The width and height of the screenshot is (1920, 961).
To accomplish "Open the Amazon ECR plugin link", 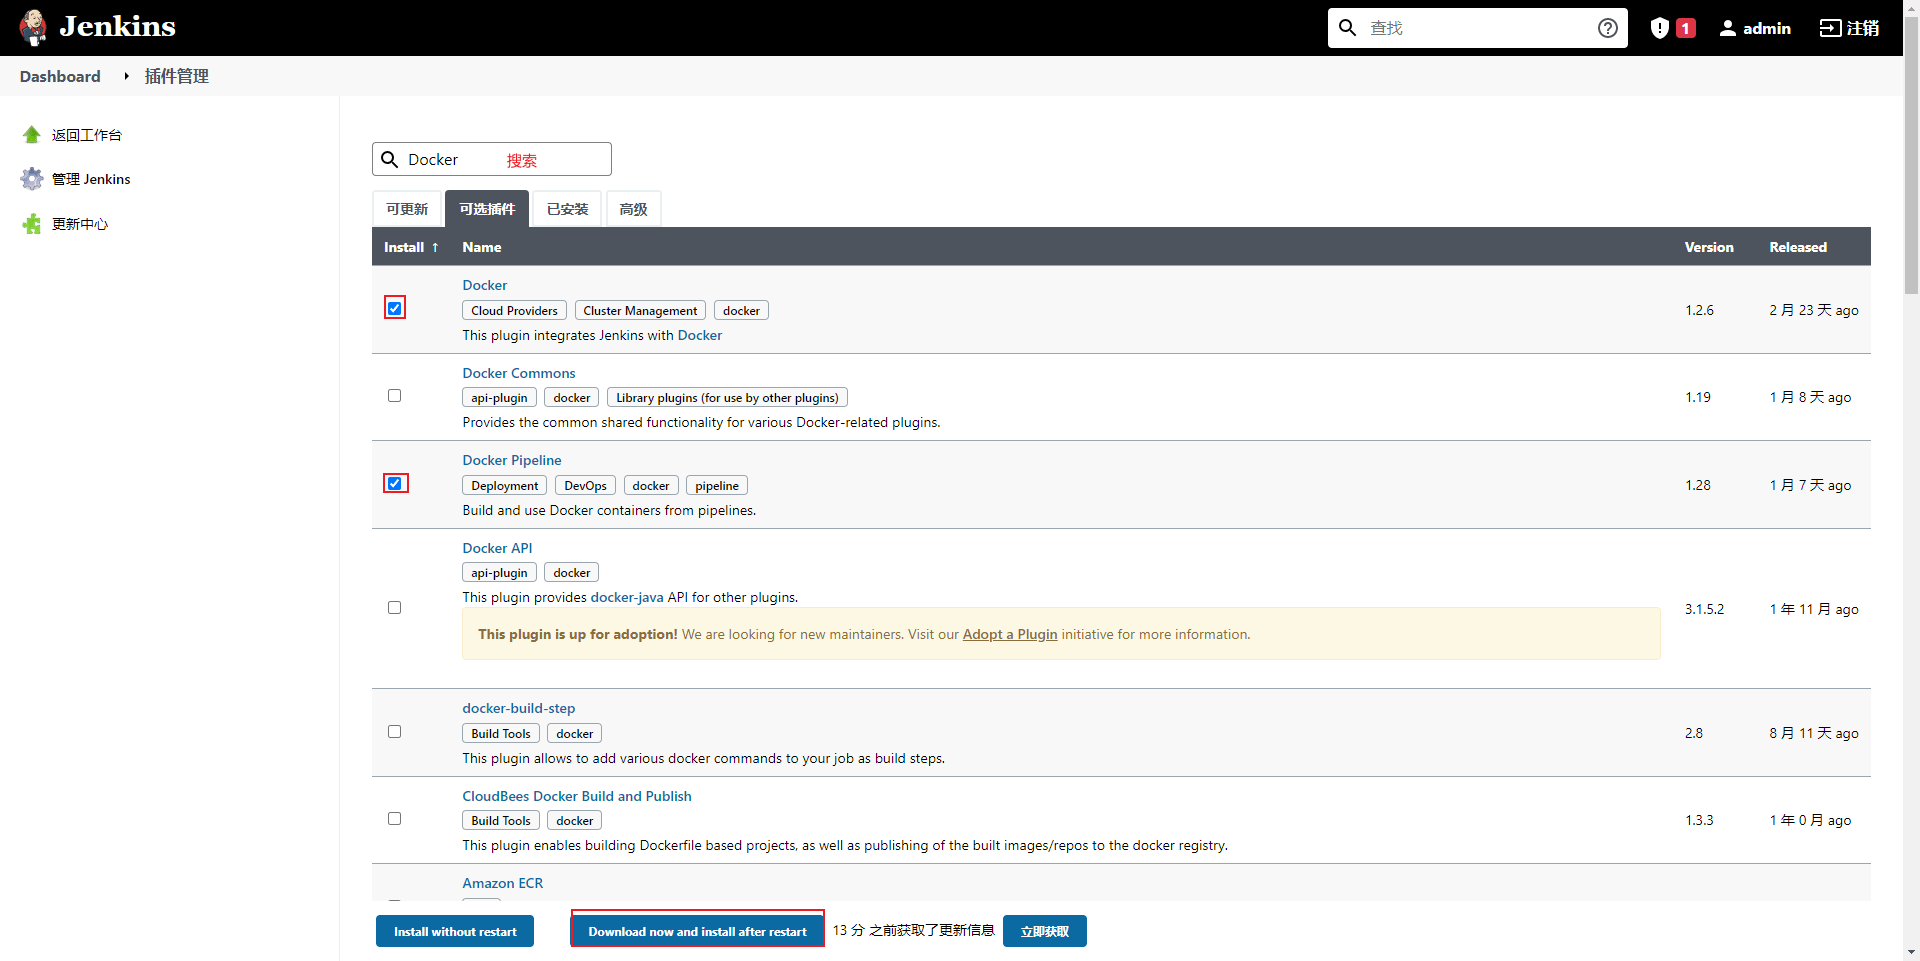I will 503,883.
